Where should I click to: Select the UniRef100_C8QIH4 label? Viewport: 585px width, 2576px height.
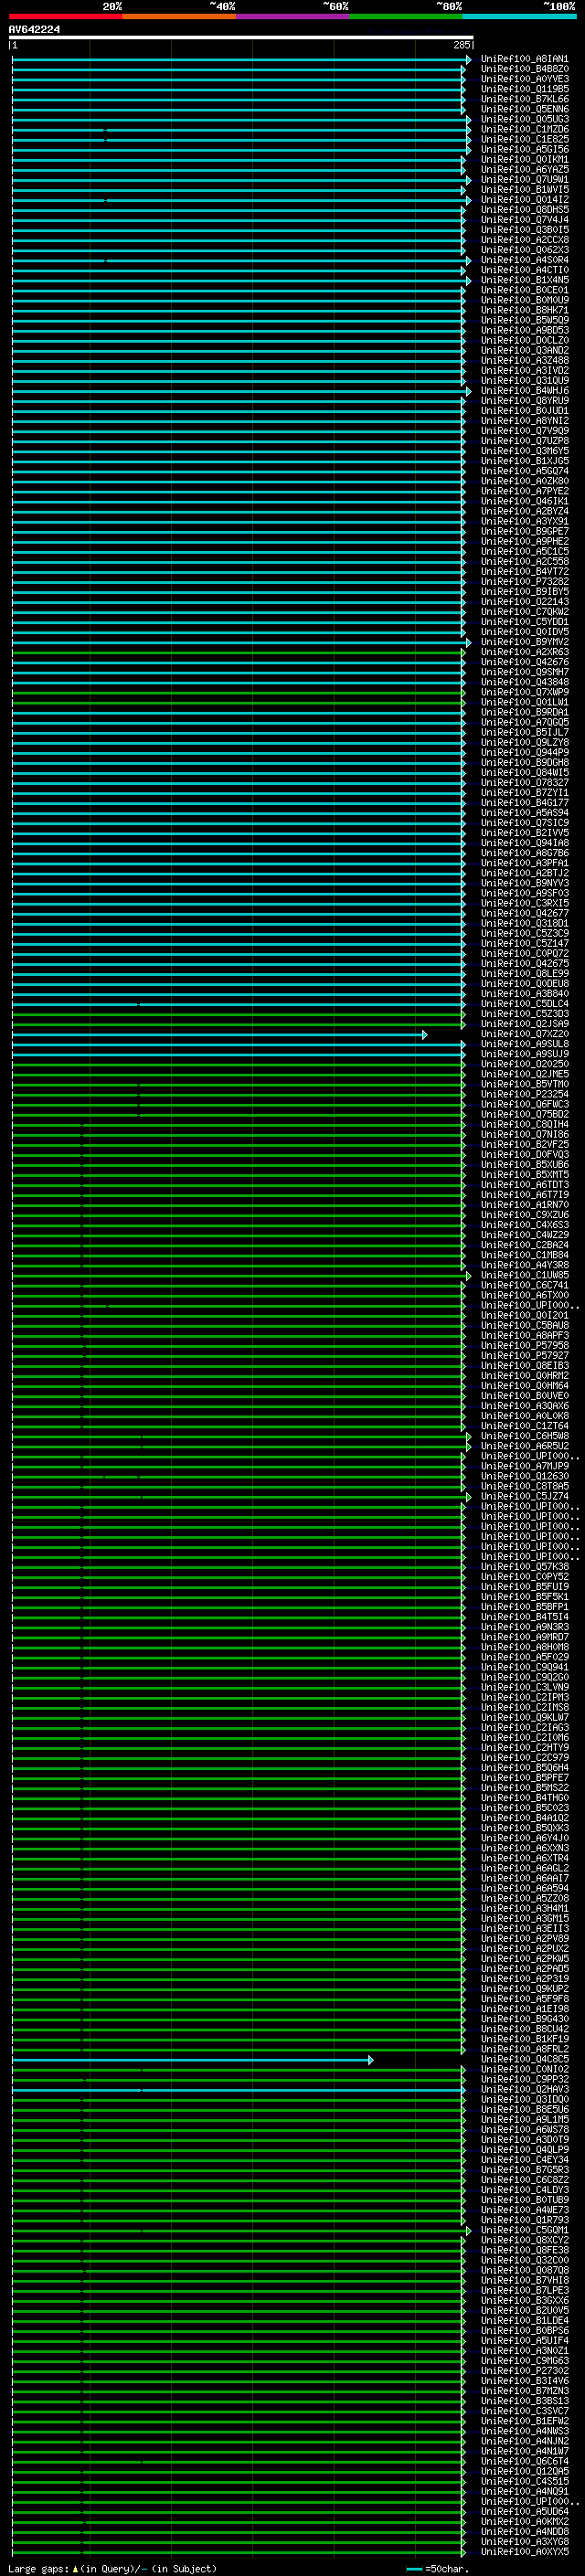click(x=524, y=1124)
